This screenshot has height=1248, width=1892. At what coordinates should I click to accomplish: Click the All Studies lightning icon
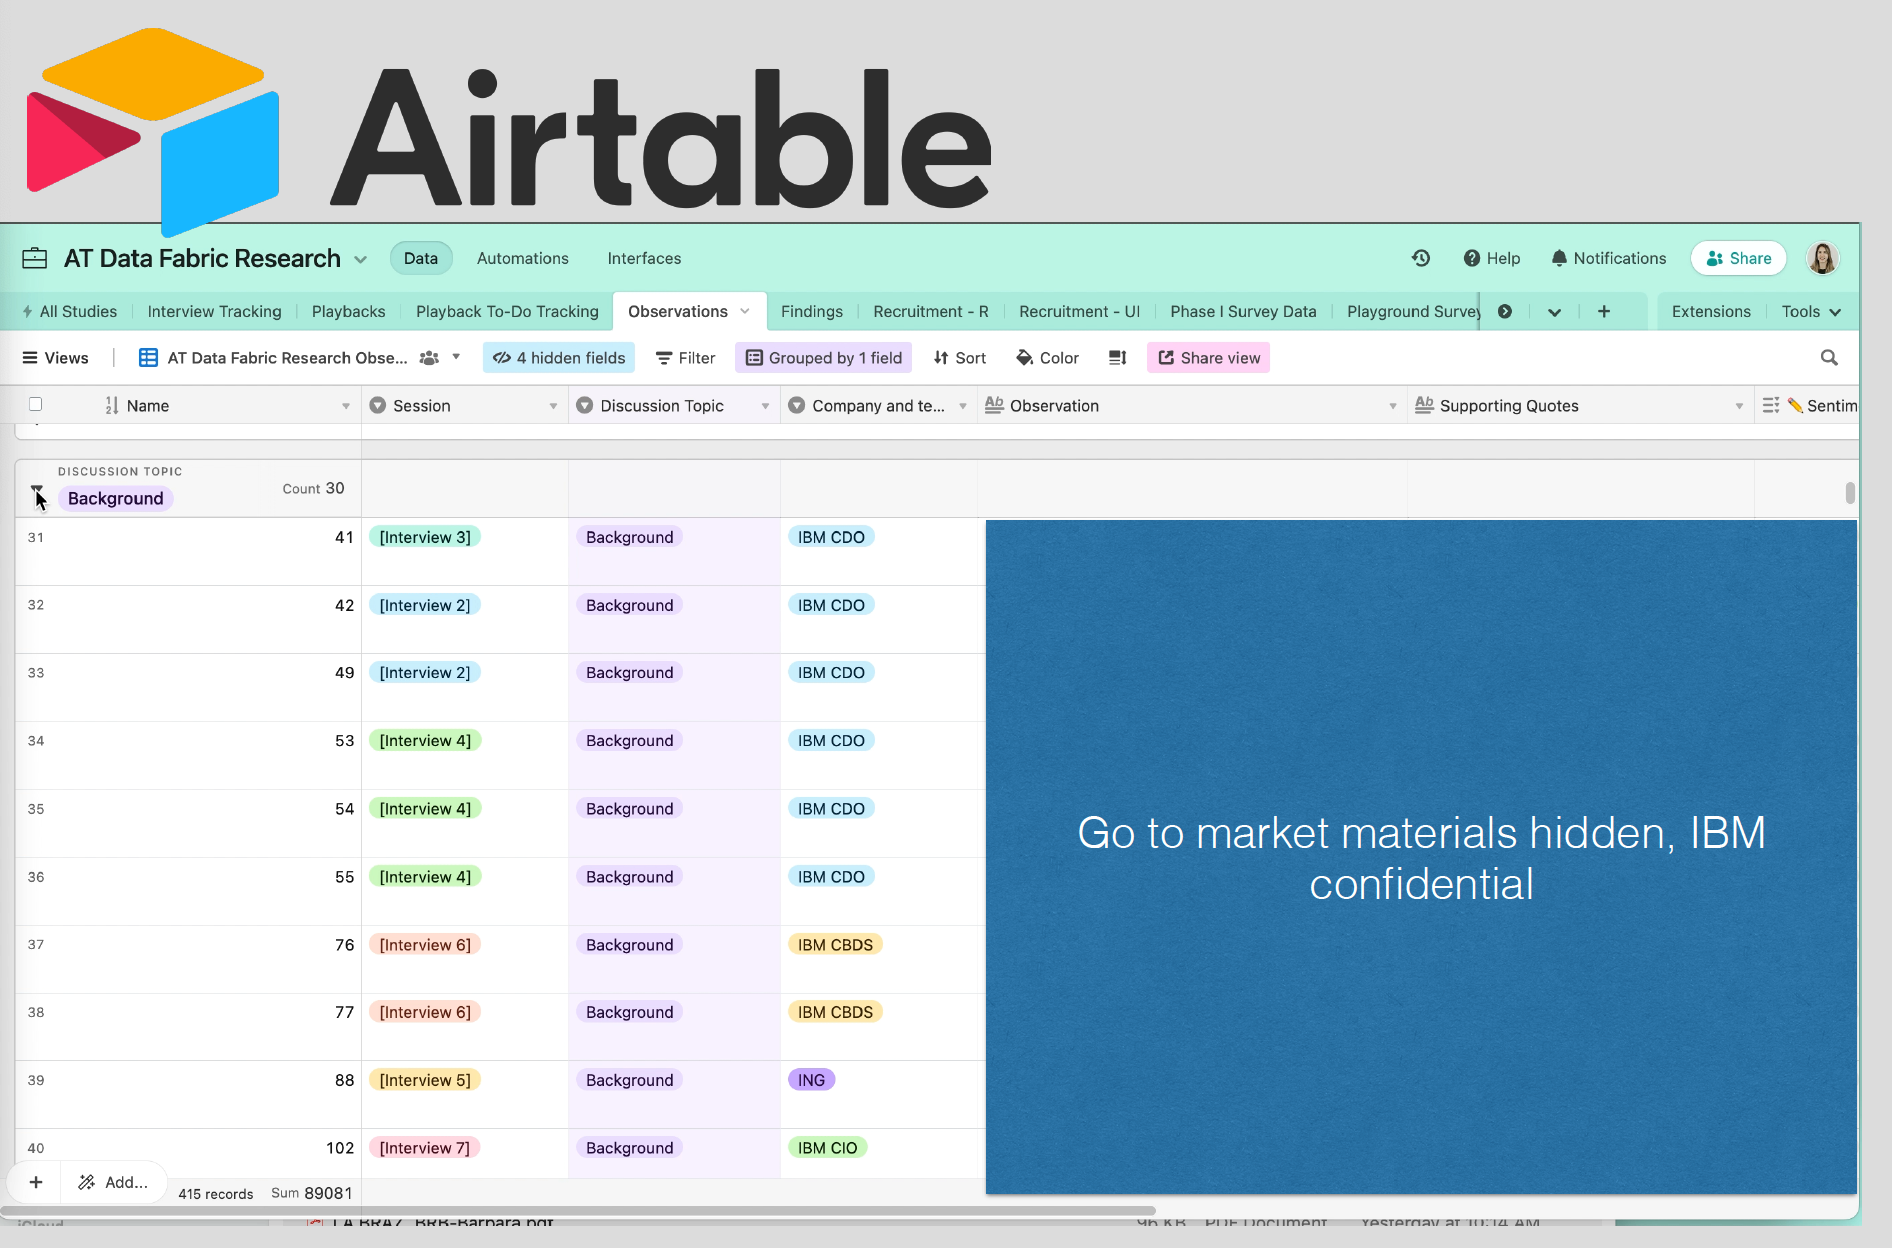point(27,311)
